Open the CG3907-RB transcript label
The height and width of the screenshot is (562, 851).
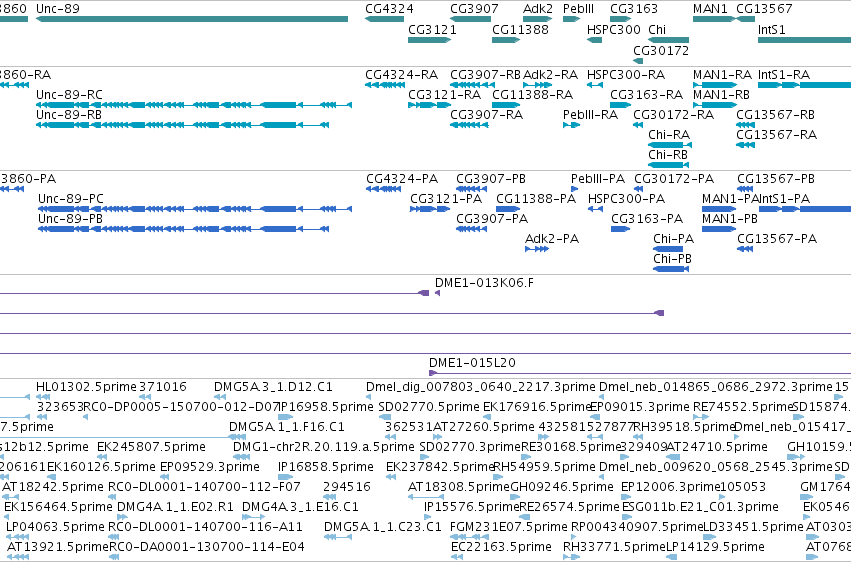click(x=485, y=74)
